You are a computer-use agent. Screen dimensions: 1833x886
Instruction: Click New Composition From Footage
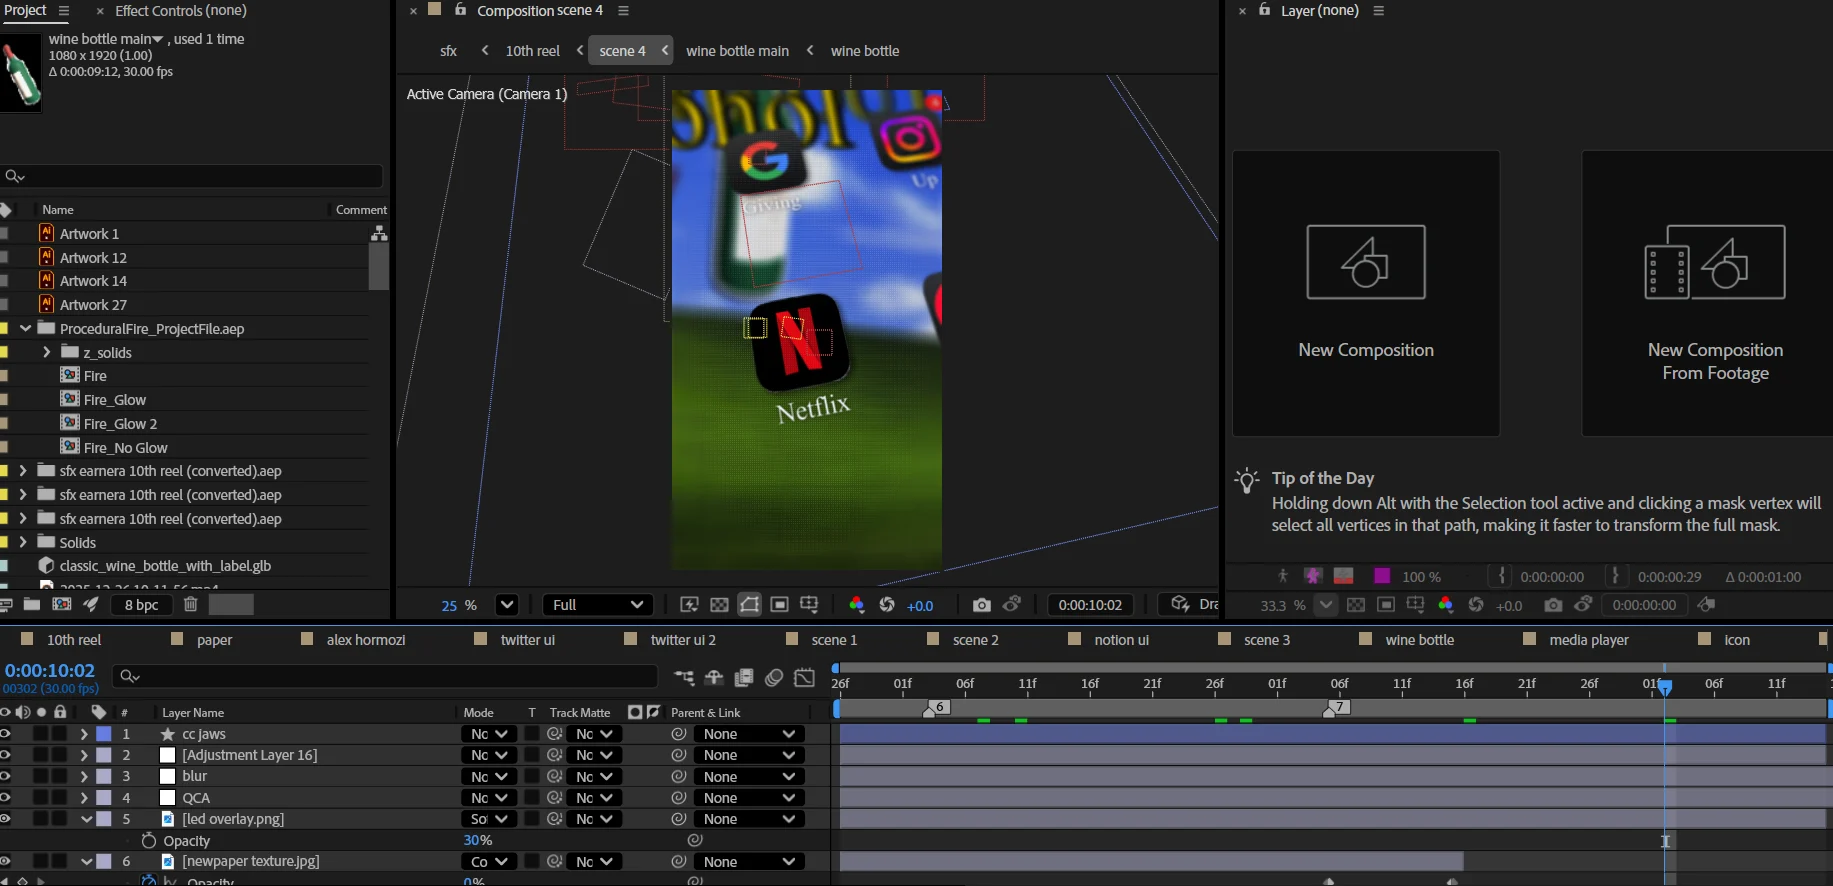(1714, 293)
